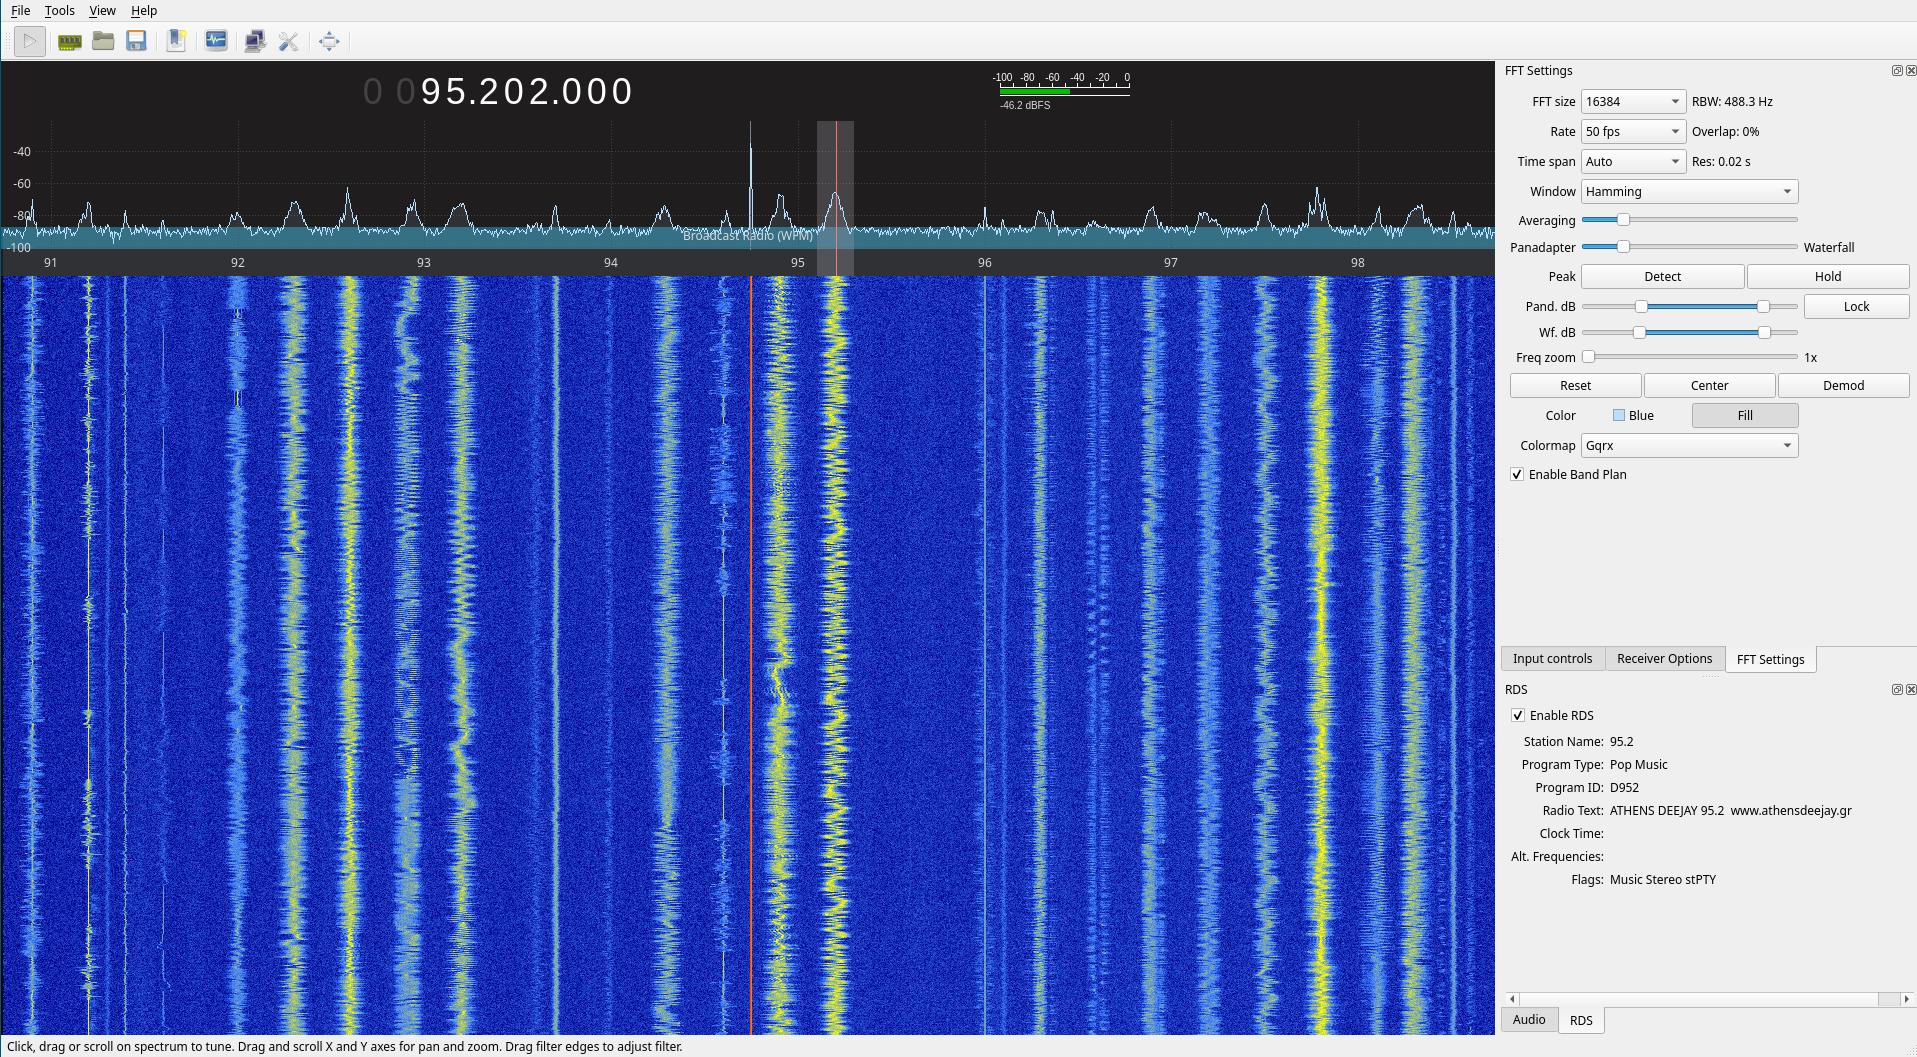Switch to the Audio tab
This screenshot has width=1917, height=1057.
coord(1528,1020)
